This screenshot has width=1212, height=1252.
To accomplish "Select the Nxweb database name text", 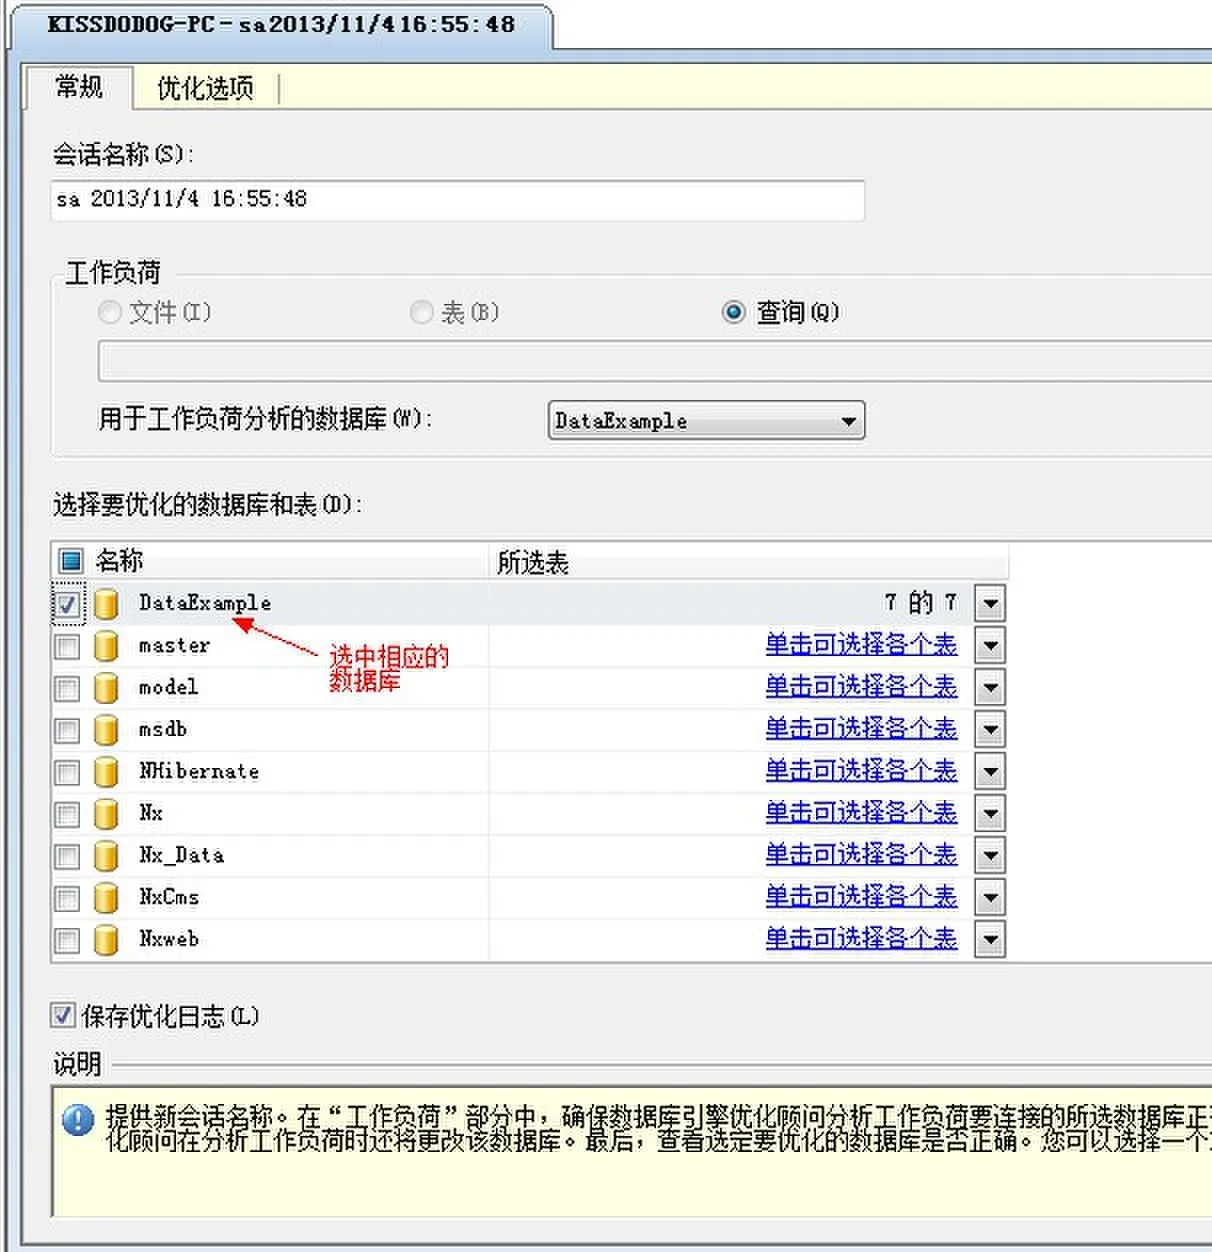I will click(169, 939).
